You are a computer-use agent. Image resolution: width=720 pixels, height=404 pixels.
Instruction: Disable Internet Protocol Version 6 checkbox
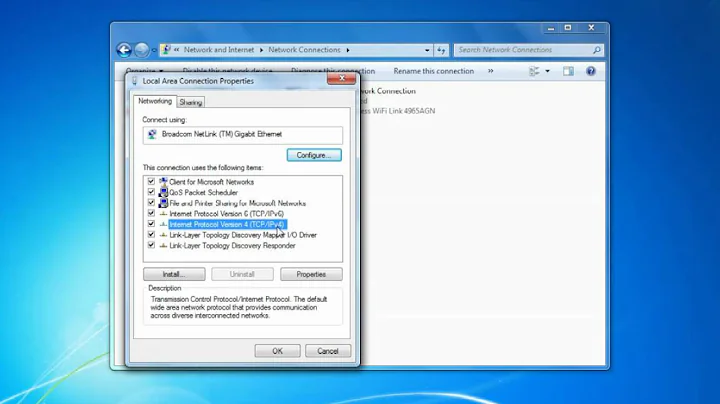pos(151,213)
